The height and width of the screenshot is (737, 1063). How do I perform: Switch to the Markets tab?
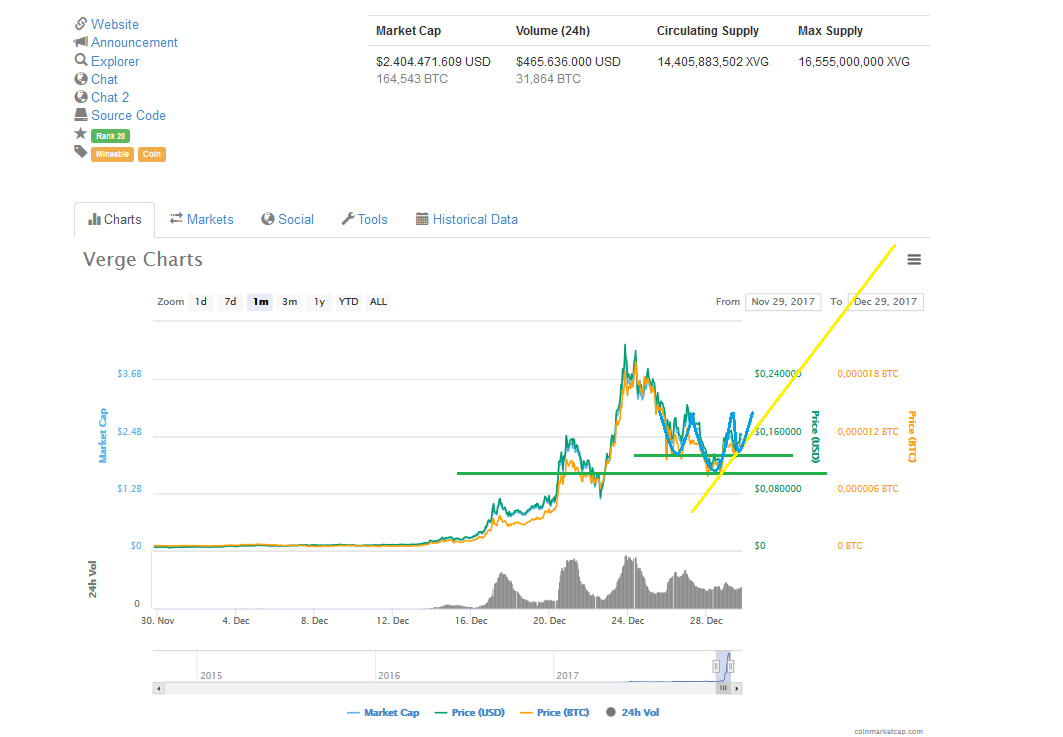202,219
